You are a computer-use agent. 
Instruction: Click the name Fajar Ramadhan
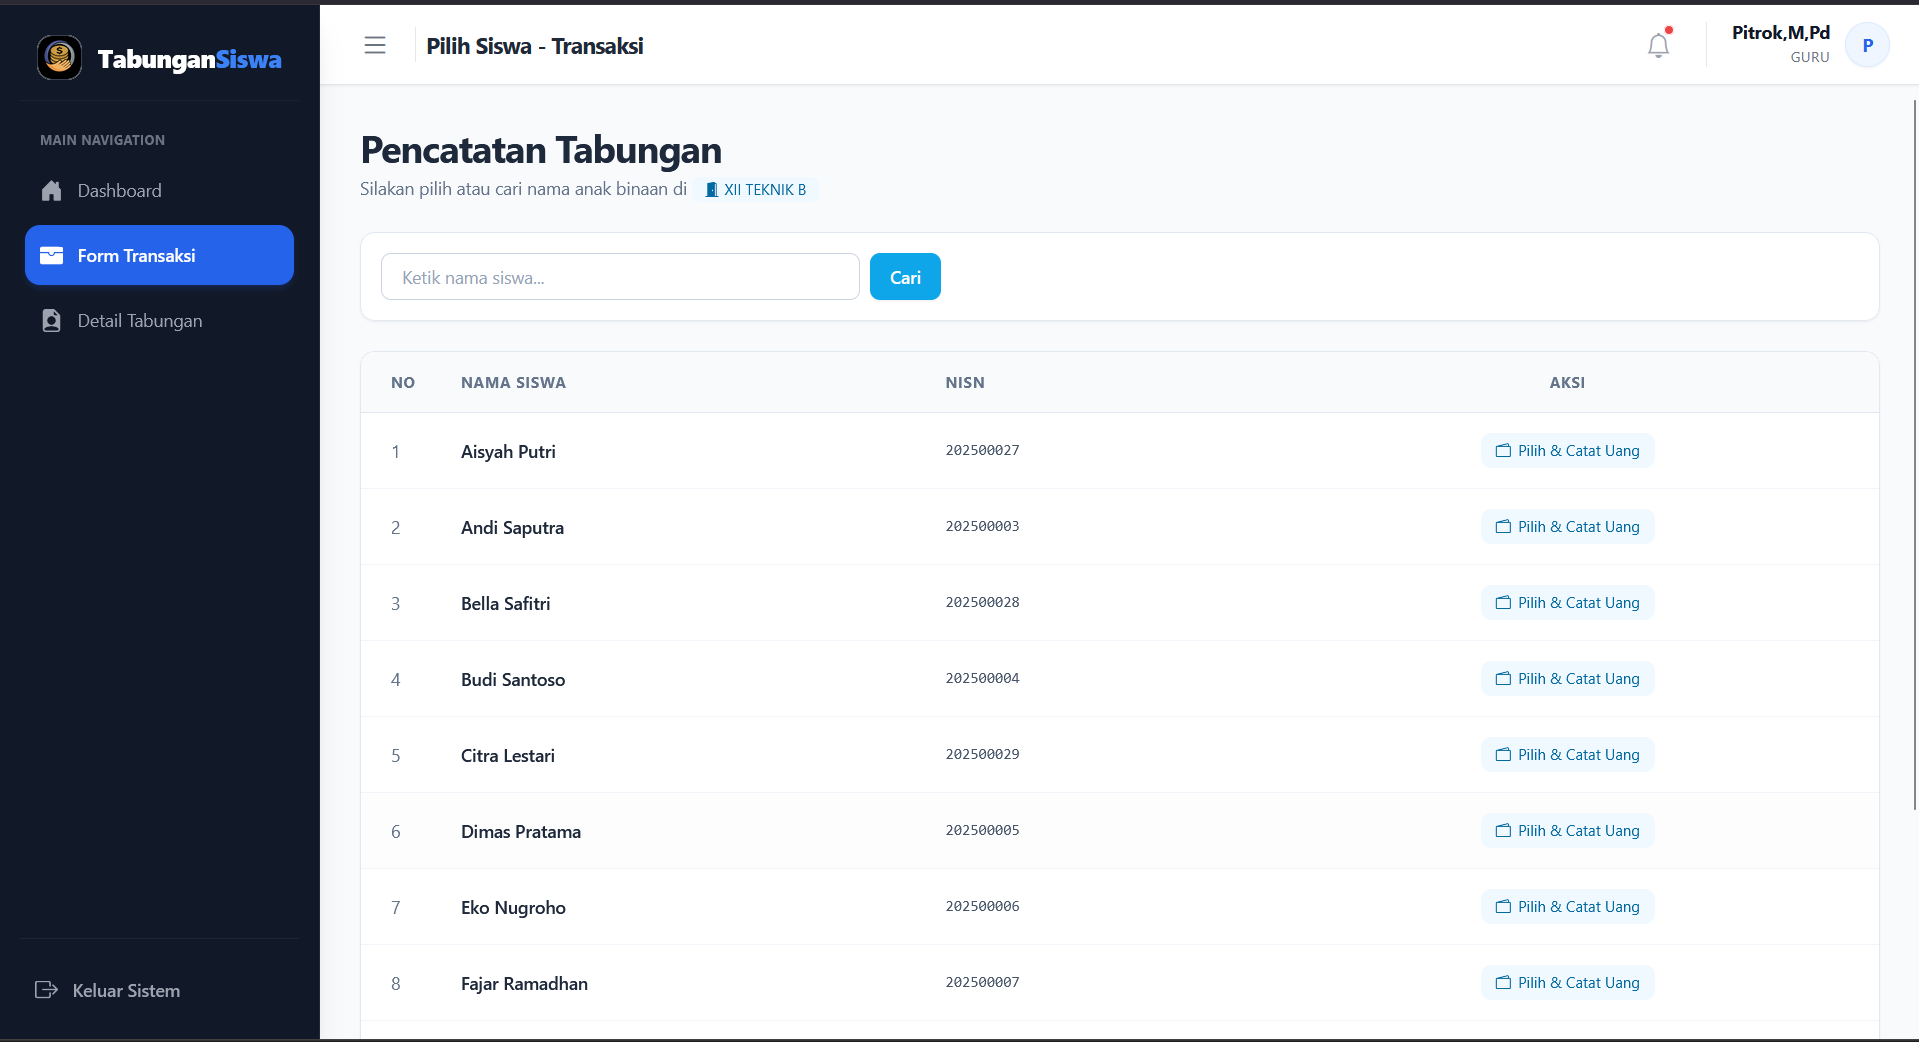(524, 984)
